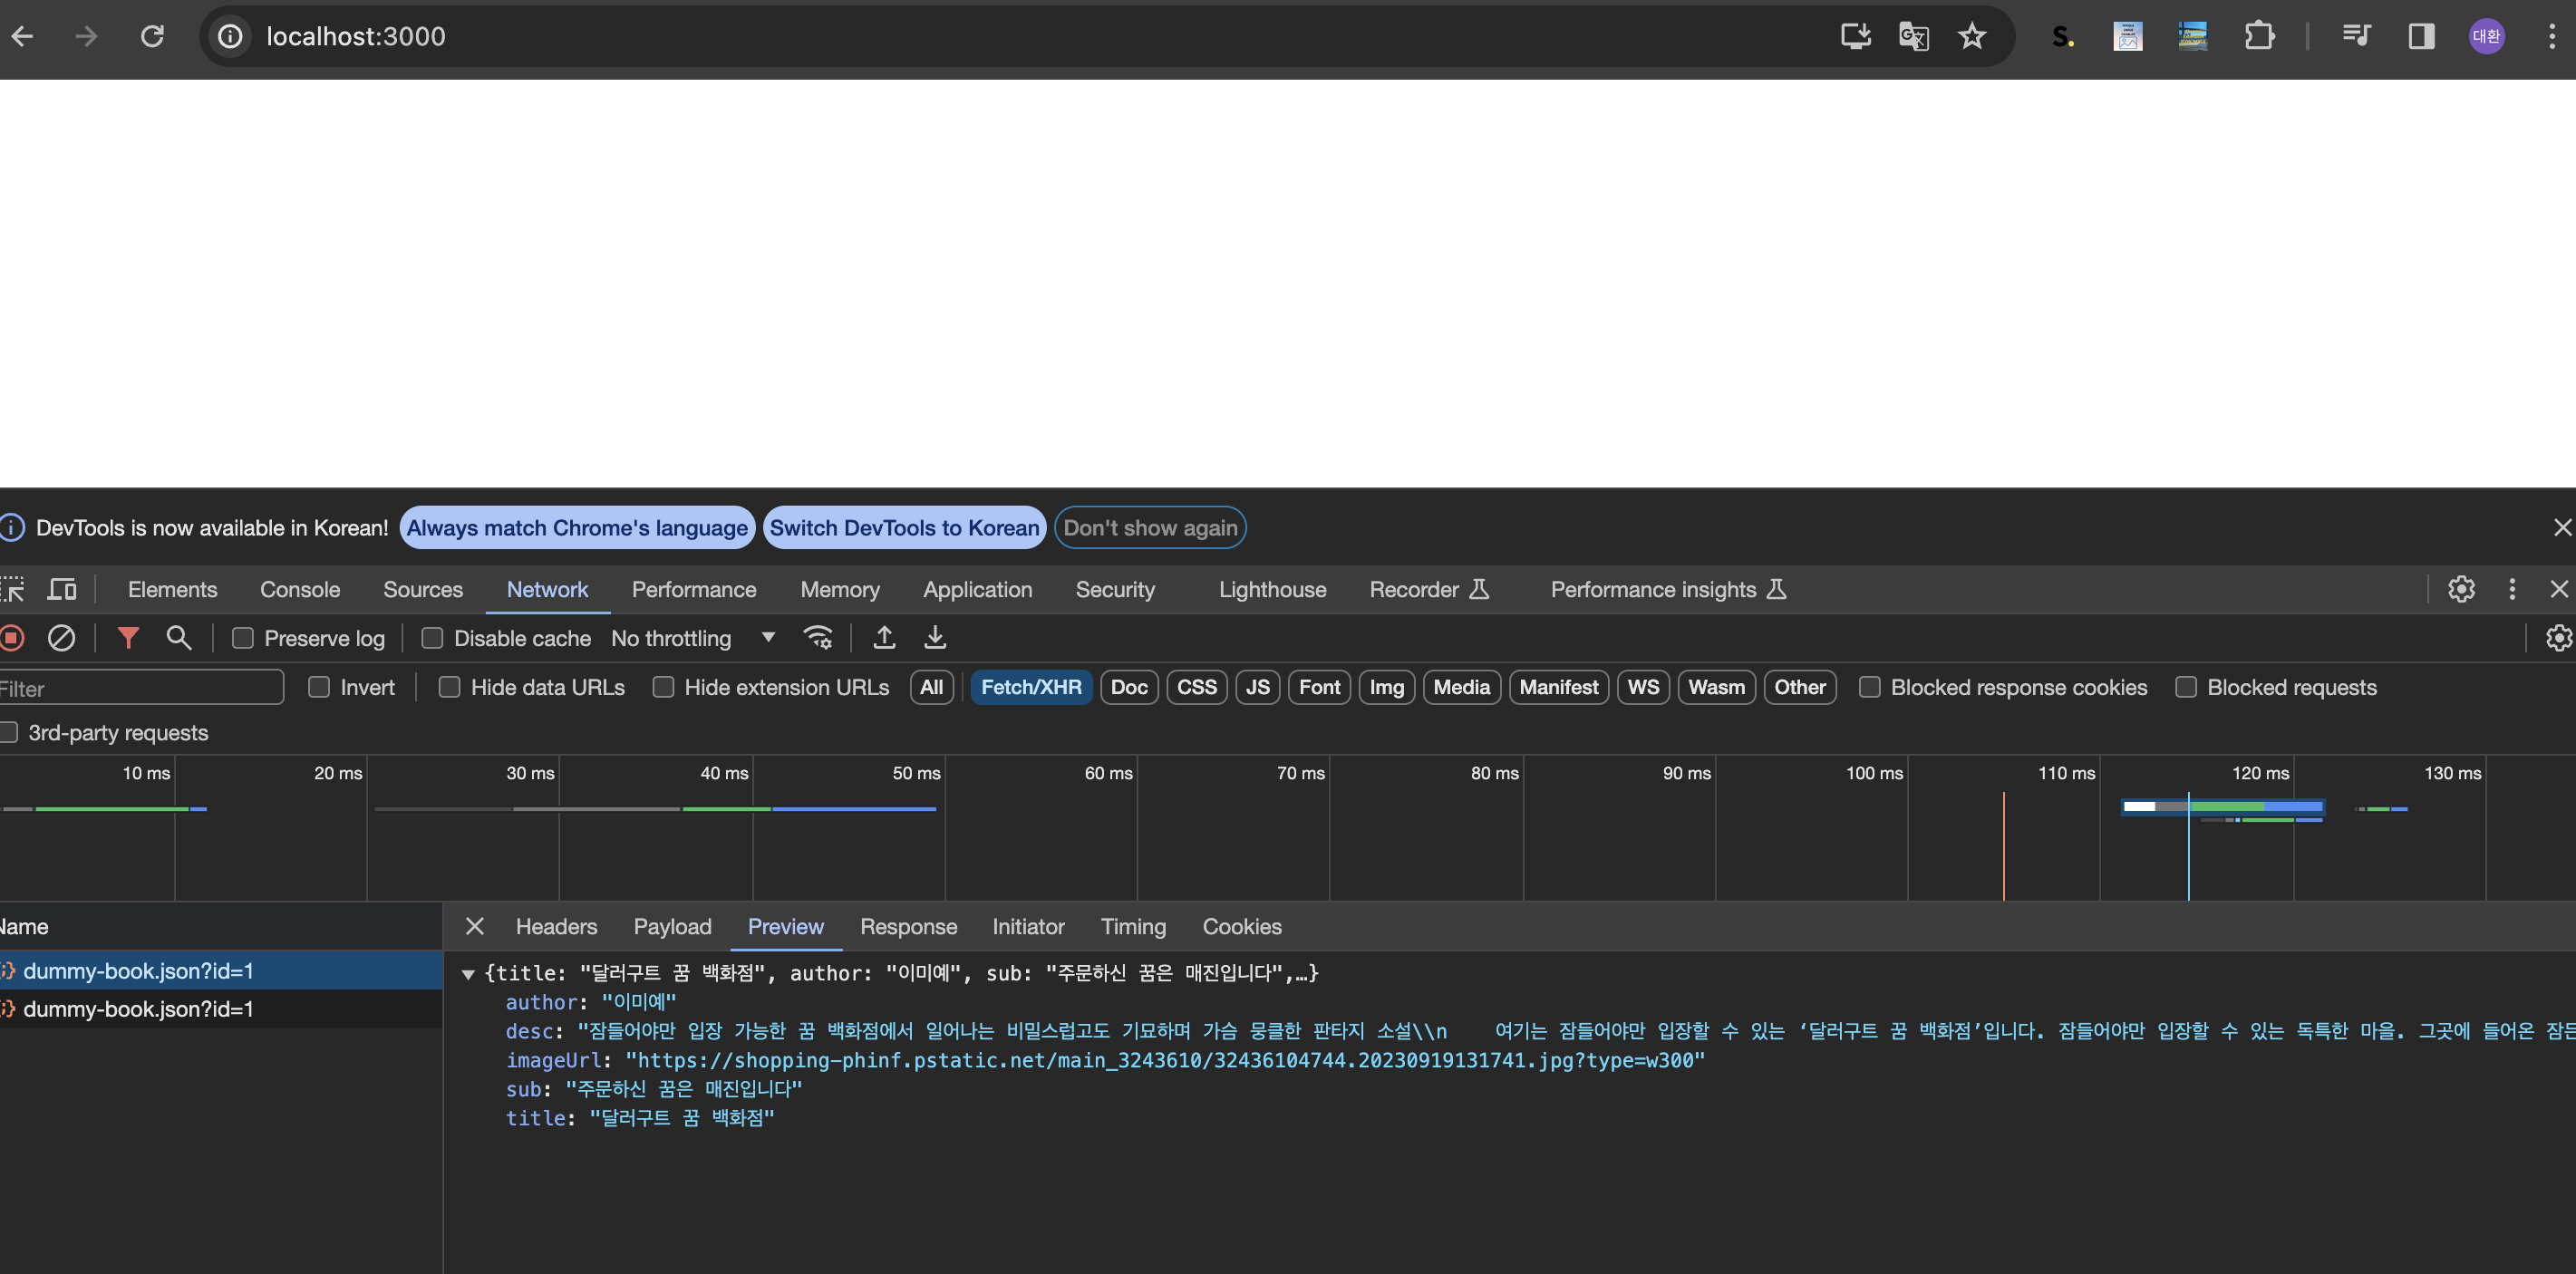This screenshot has width=2576, height=1274.
Task: Toggle the network filter funnel icon
Action: (128, 638)
